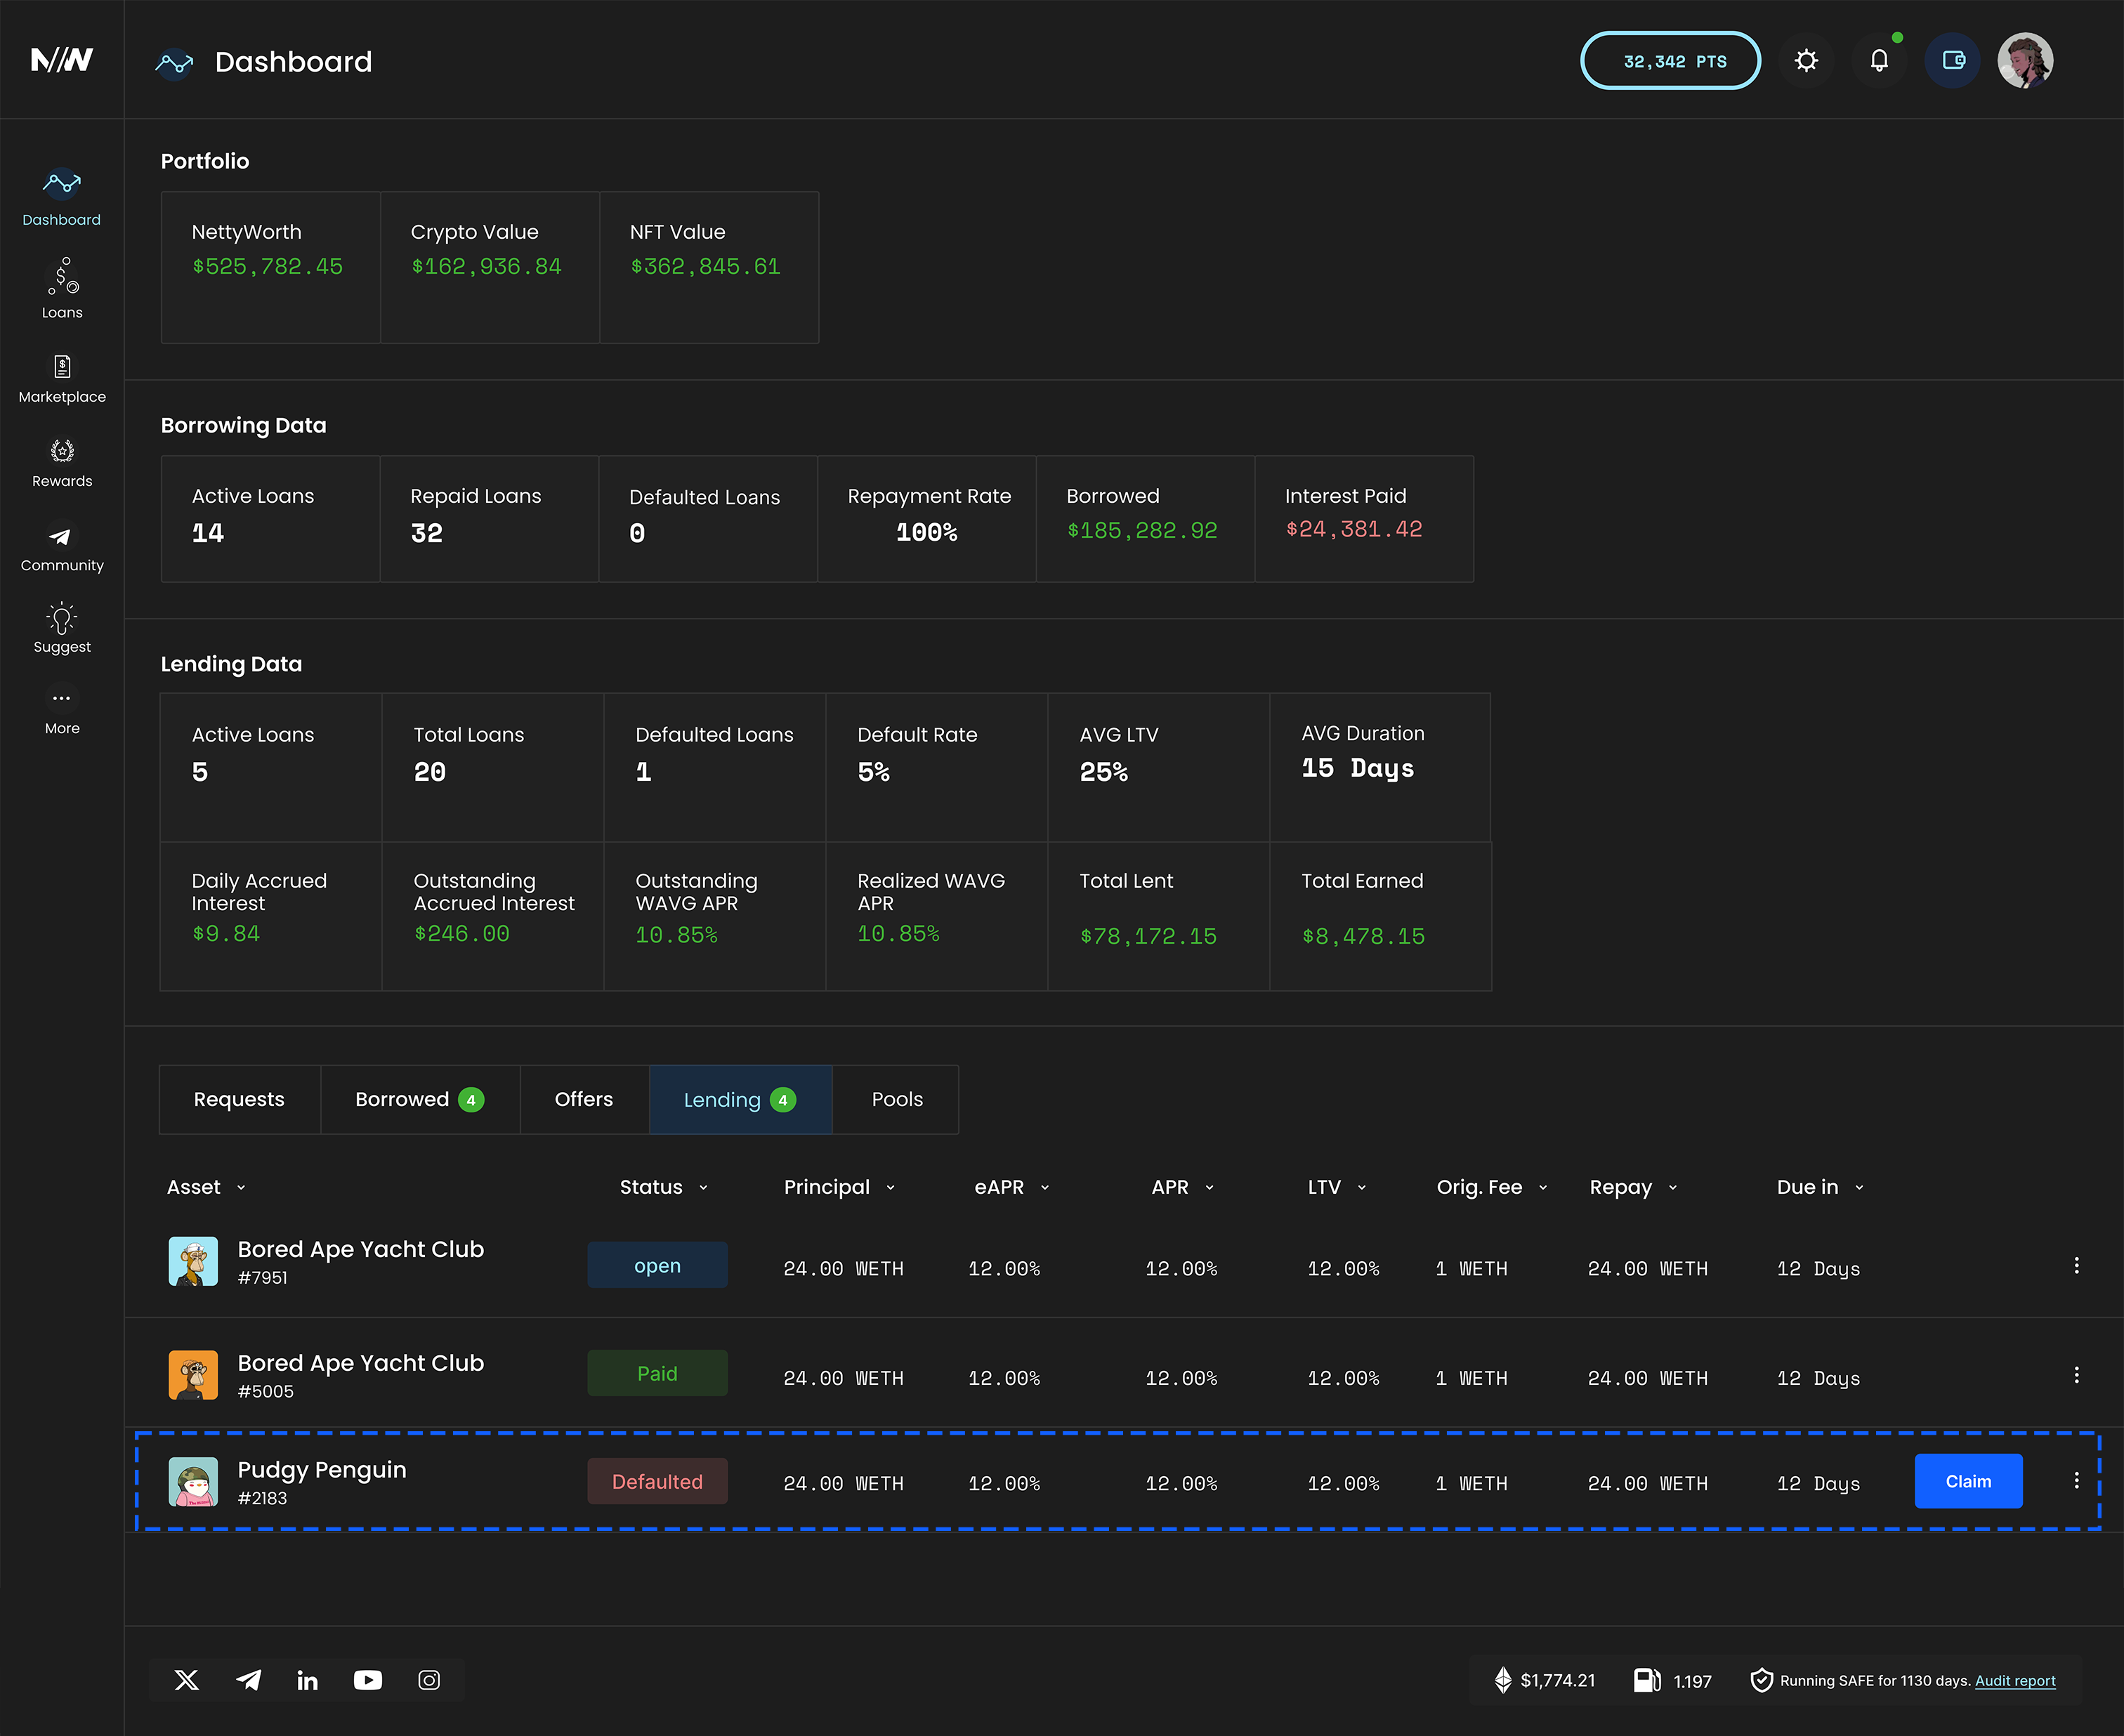Open the Rewards section
This screenshot has width=2124, height=1736.
[62, 463]
